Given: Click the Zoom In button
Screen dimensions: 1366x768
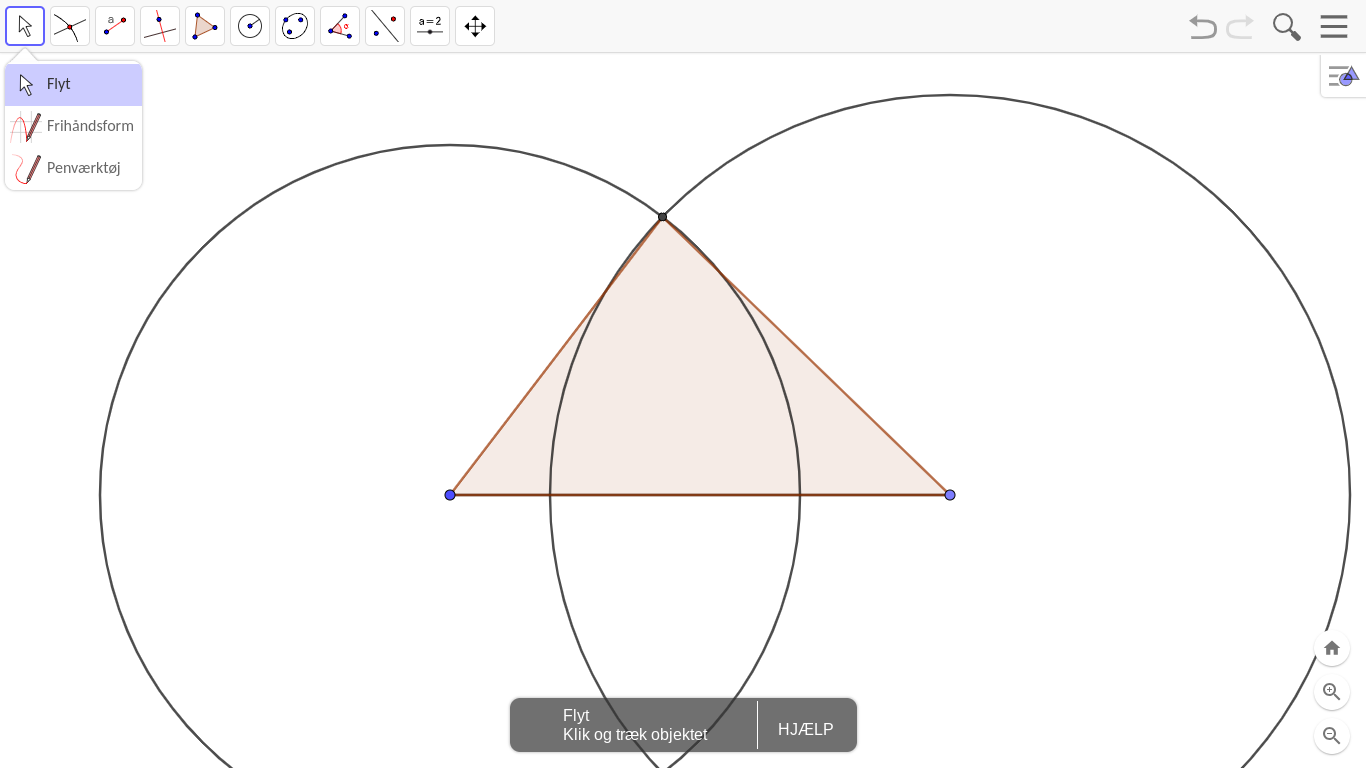Looking at the screenshot, I should pos(1332,692).
